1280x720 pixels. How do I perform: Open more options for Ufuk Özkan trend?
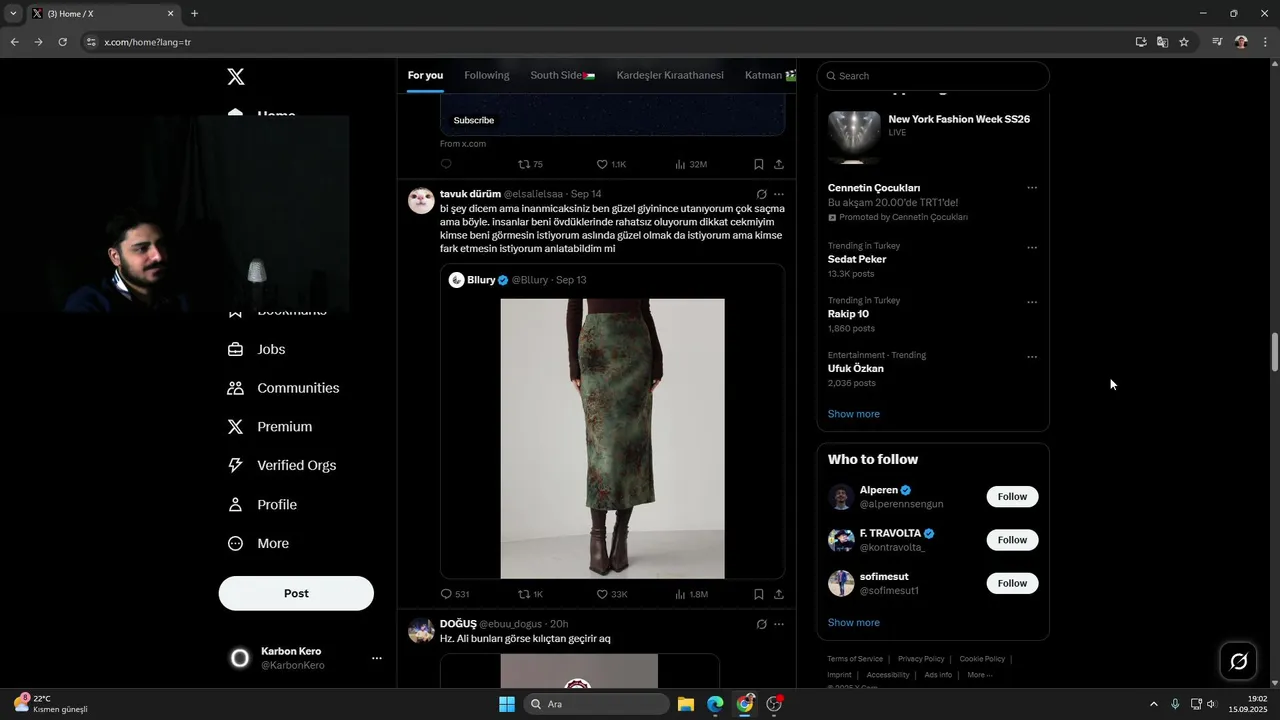pos(1032,357)
